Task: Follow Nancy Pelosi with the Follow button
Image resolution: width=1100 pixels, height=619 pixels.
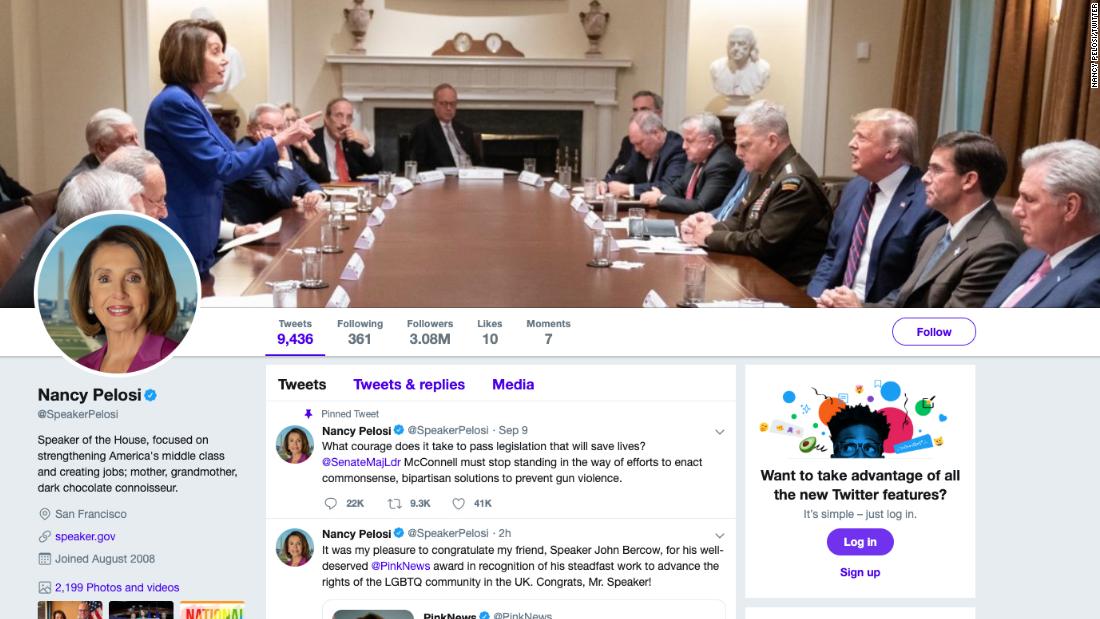Action: pyautogui.click(x=934, y=332)
